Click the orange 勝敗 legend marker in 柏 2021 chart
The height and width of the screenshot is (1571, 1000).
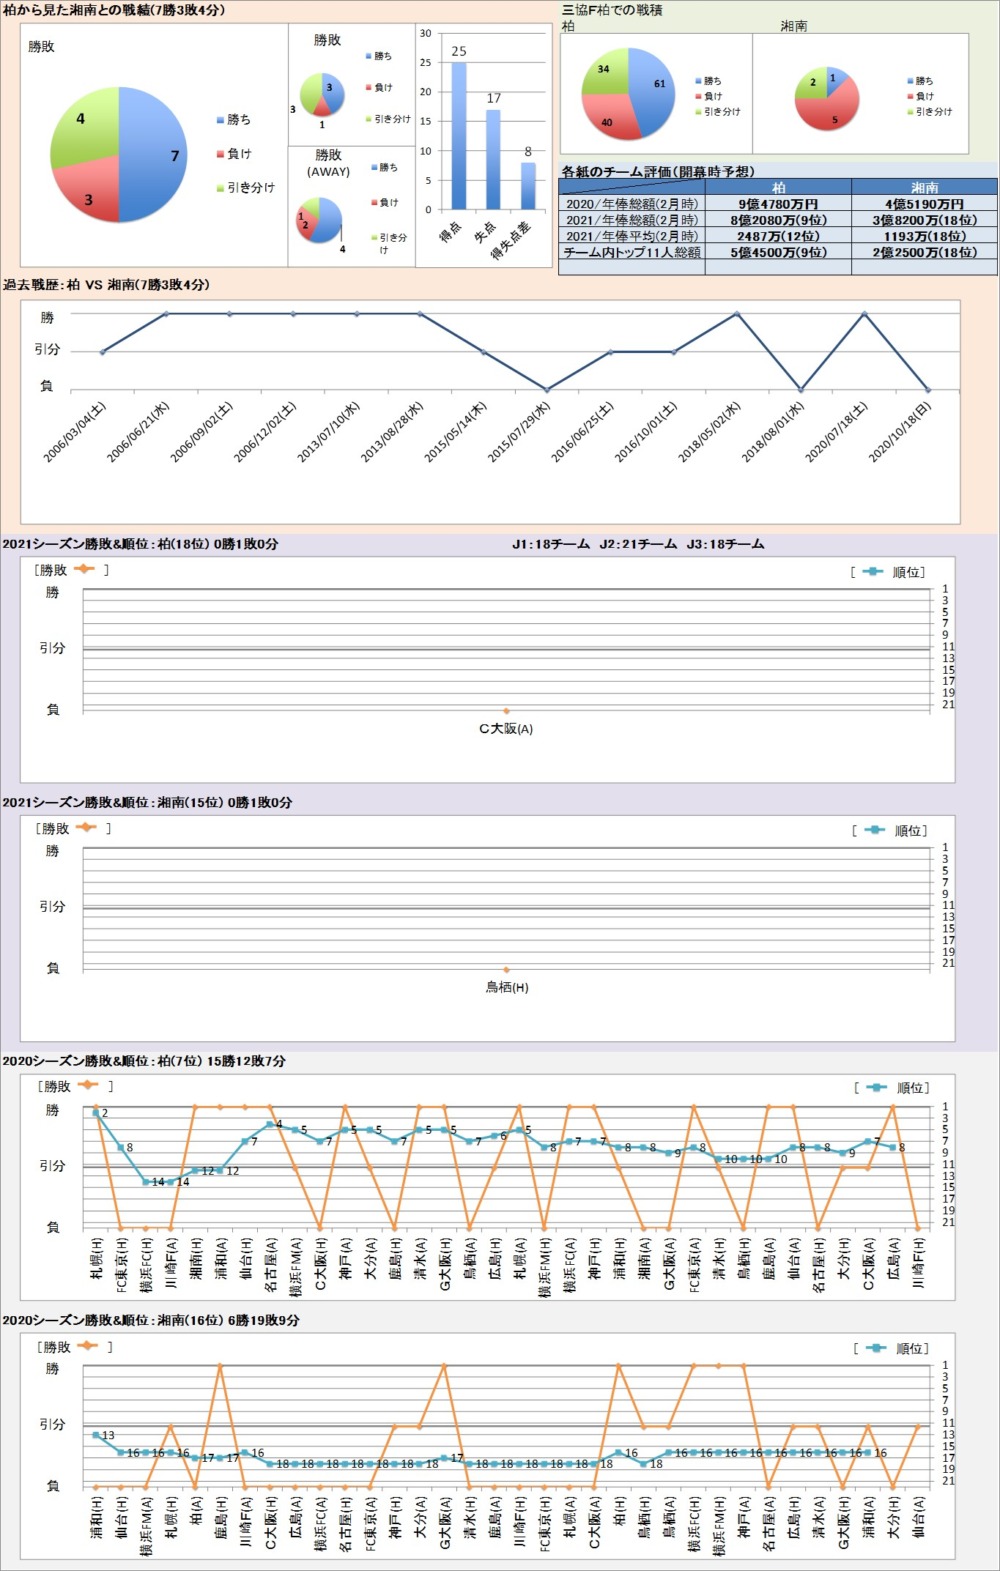pyautogui.click(x=84, y=569)
